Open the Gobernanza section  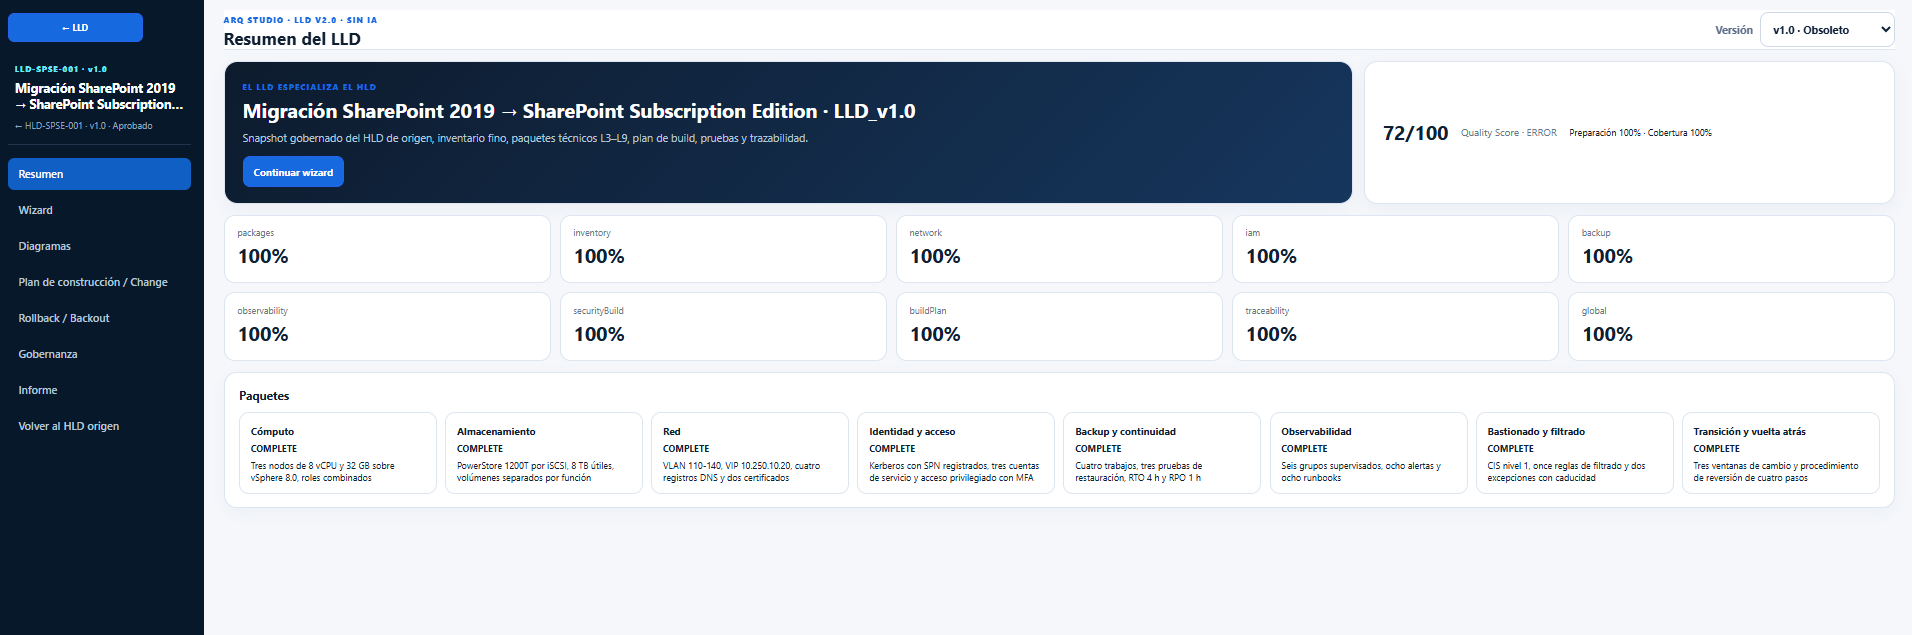click(x=99, y=354)
